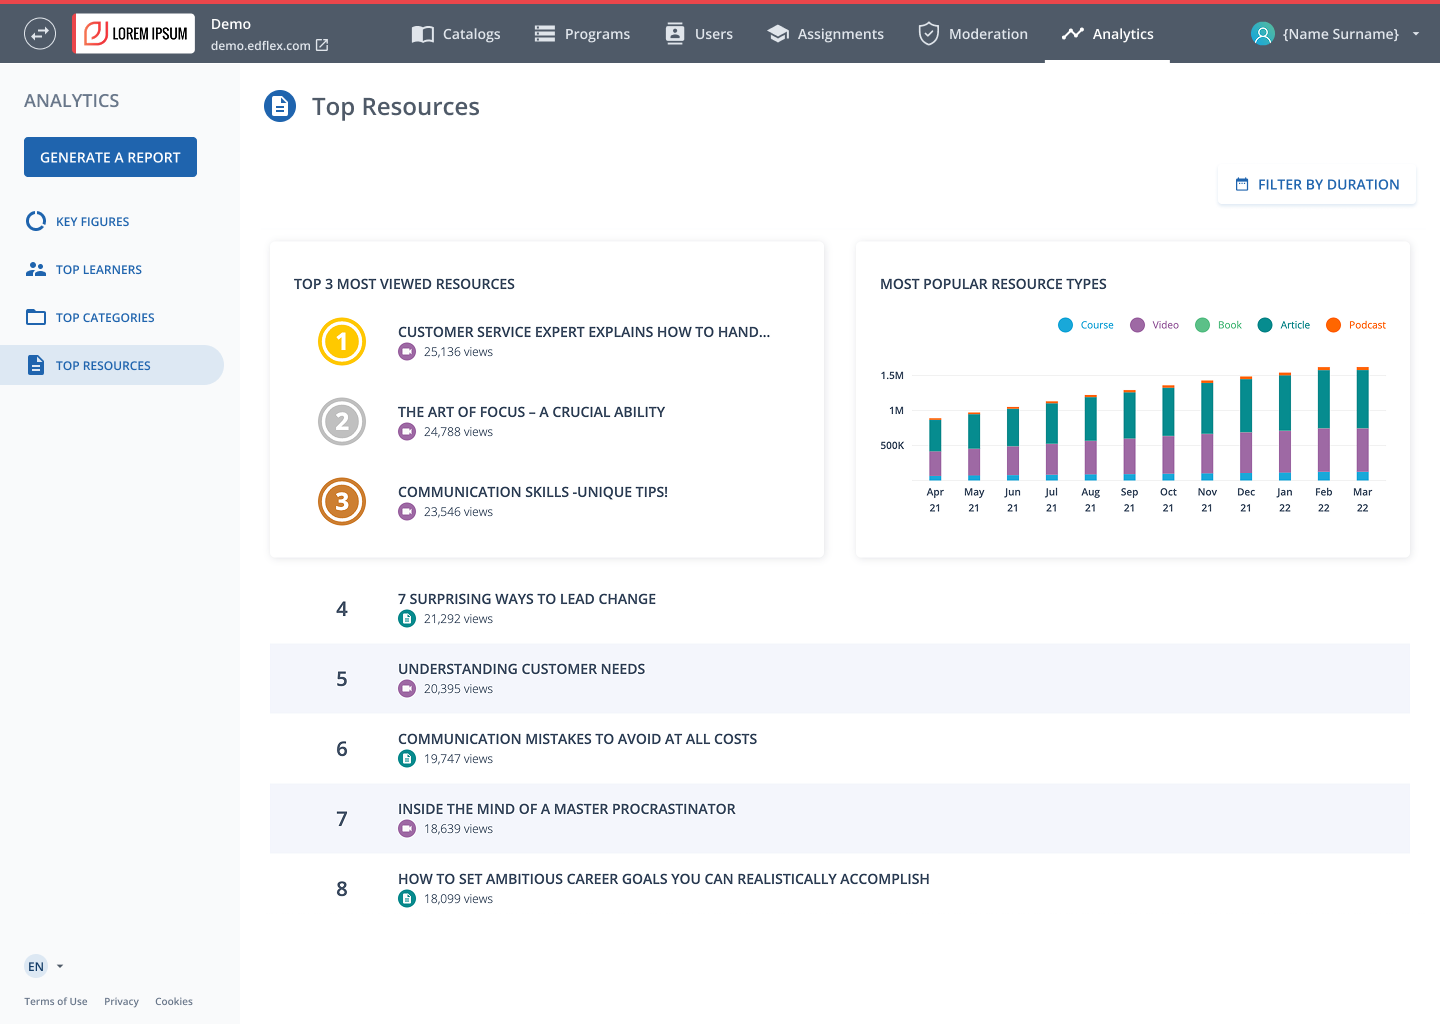Click the Top Resources document sidebar icon
The width and height of the screenshot is (1440, 1024).
click(36, 365)
